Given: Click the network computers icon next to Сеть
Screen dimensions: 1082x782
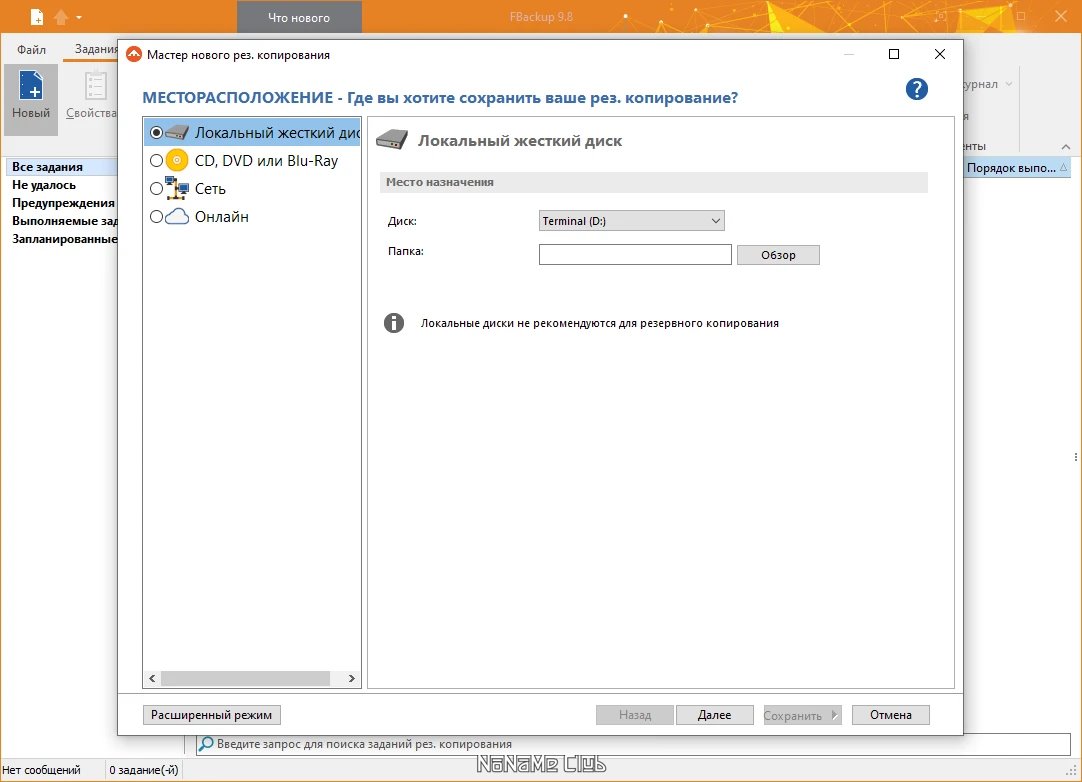Looking at the screenshot, I should (x=177, y=188).
